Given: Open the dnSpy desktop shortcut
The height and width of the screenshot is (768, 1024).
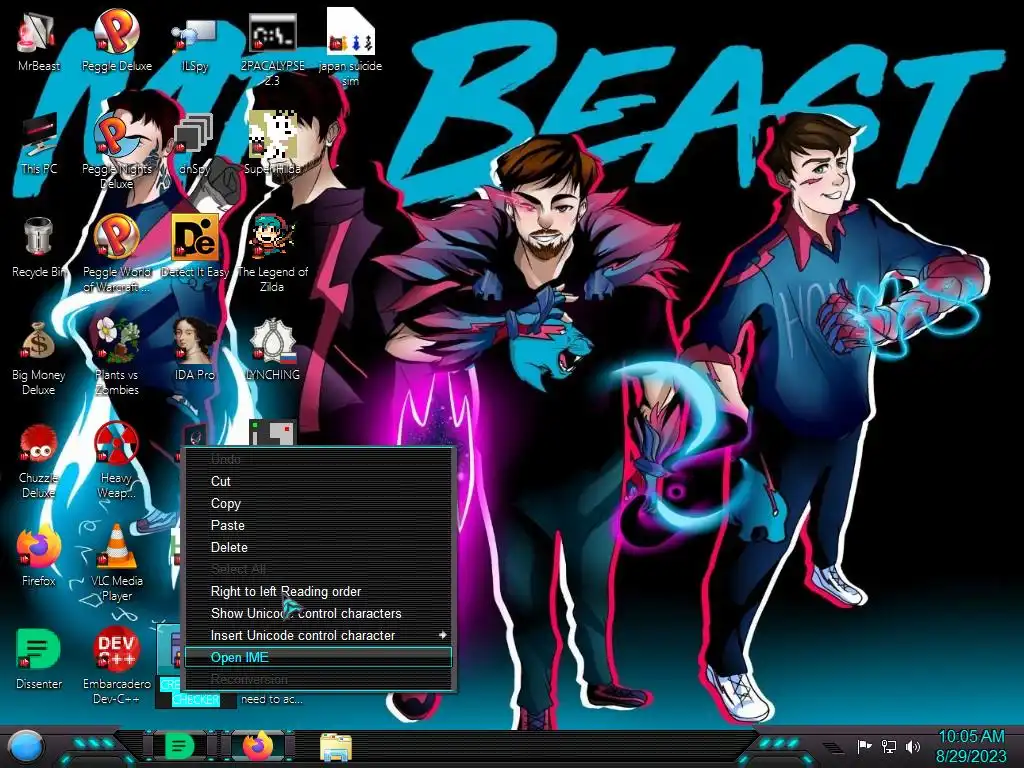Looking at the screenshot, I should point(195,145).
